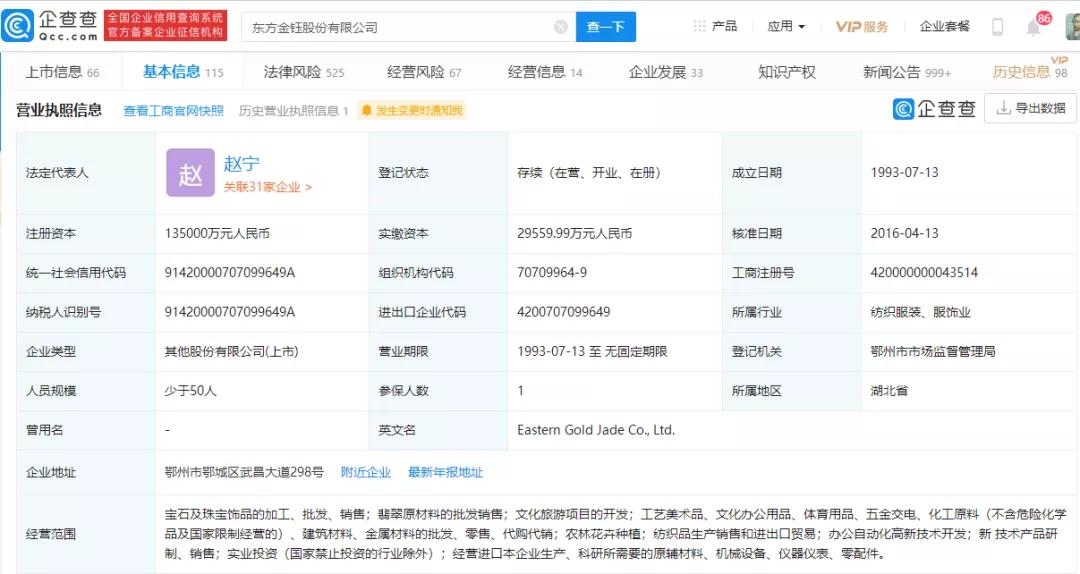Click 发生变更时通知我 alert button
The image size is (1080, 574).
click(x=412, y=110)
